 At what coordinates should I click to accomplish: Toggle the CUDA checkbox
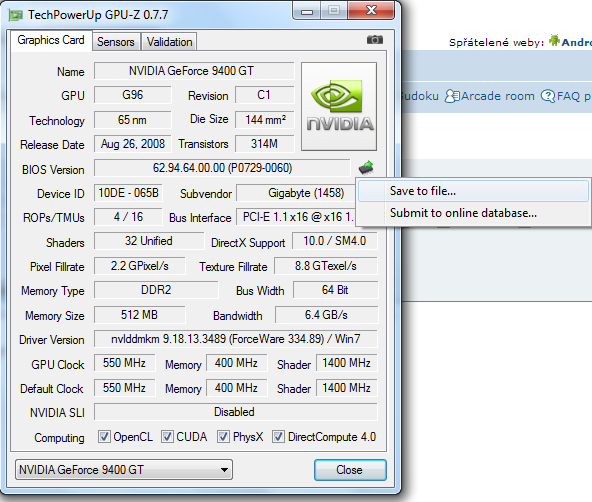click(x=167, y=437)
